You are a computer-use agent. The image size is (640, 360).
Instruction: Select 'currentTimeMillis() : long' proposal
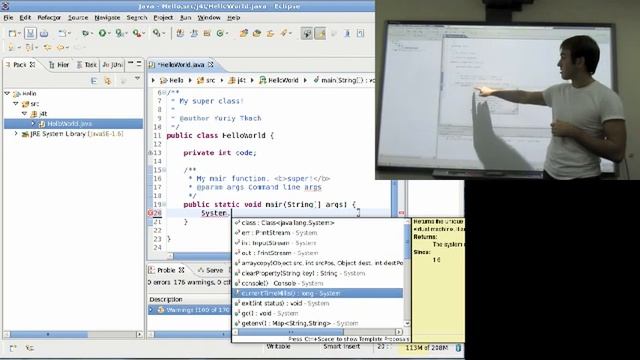(318, 293)
